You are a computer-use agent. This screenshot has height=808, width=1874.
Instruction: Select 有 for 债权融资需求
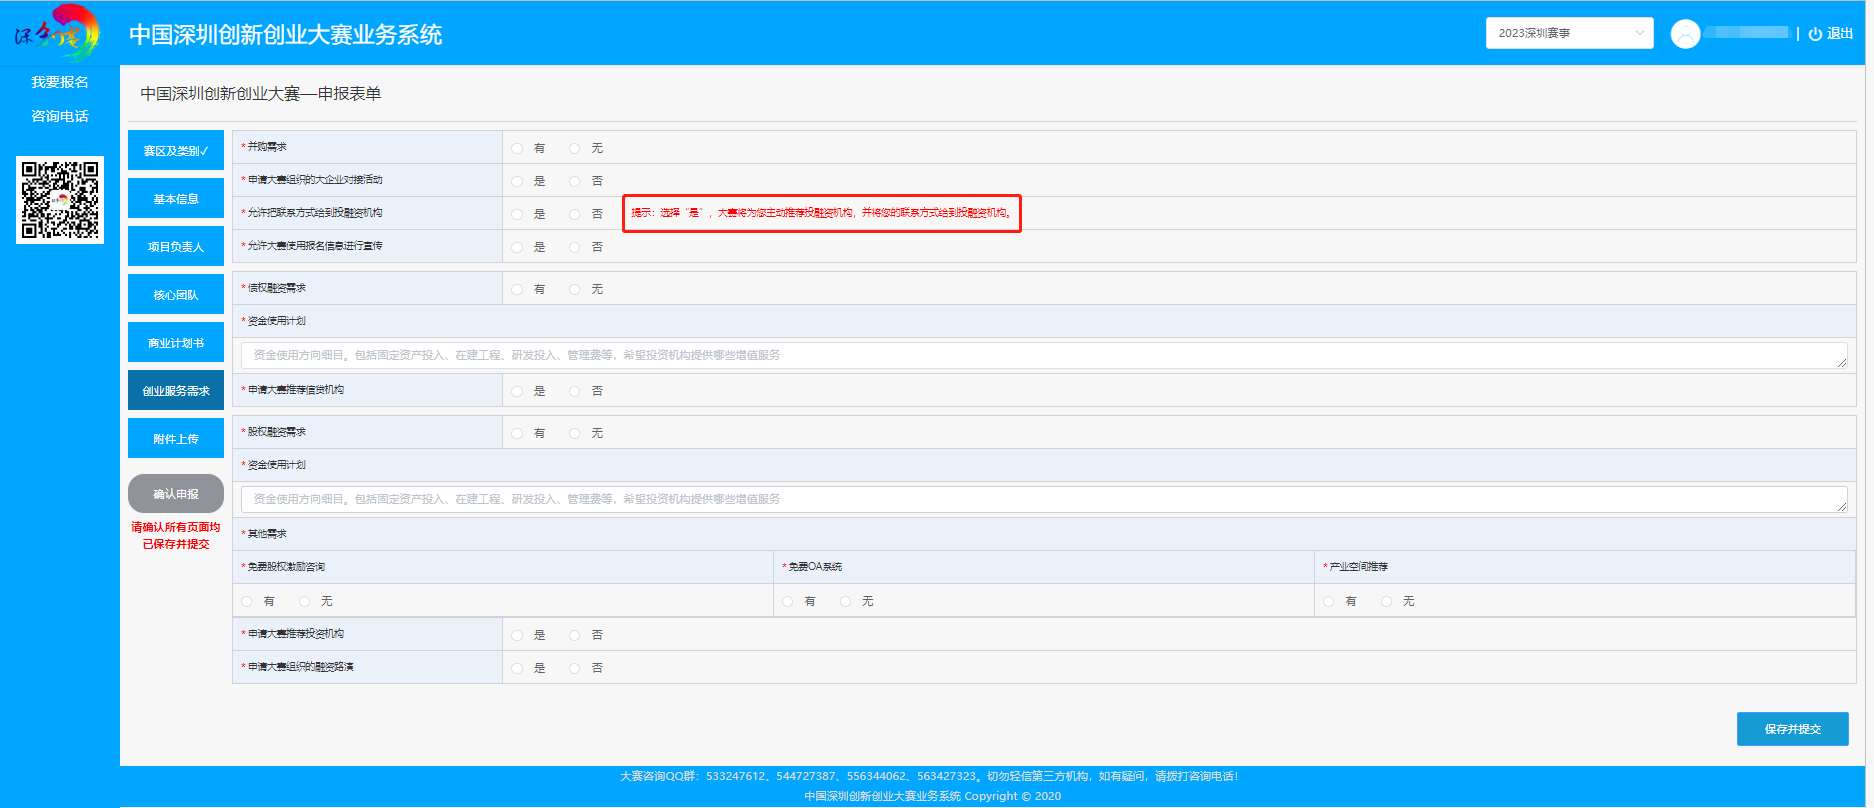(x=517, y=289)
